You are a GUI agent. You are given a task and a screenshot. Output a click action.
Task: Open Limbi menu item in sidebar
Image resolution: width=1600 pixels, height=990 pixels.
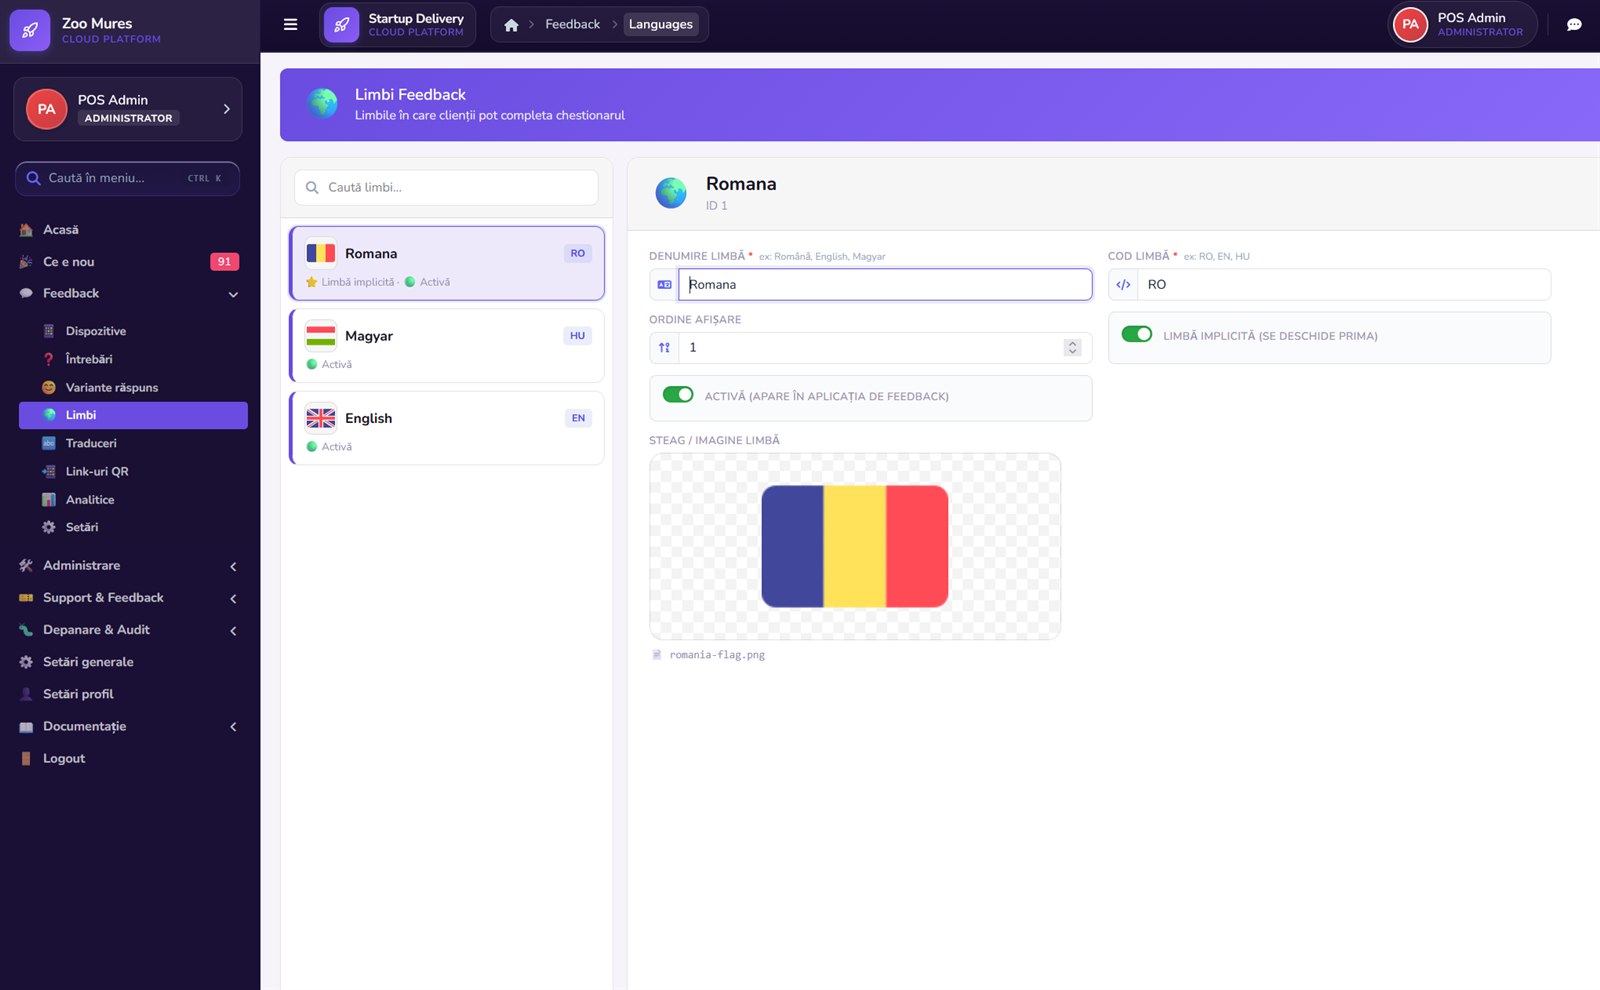[x=133, y=415]
